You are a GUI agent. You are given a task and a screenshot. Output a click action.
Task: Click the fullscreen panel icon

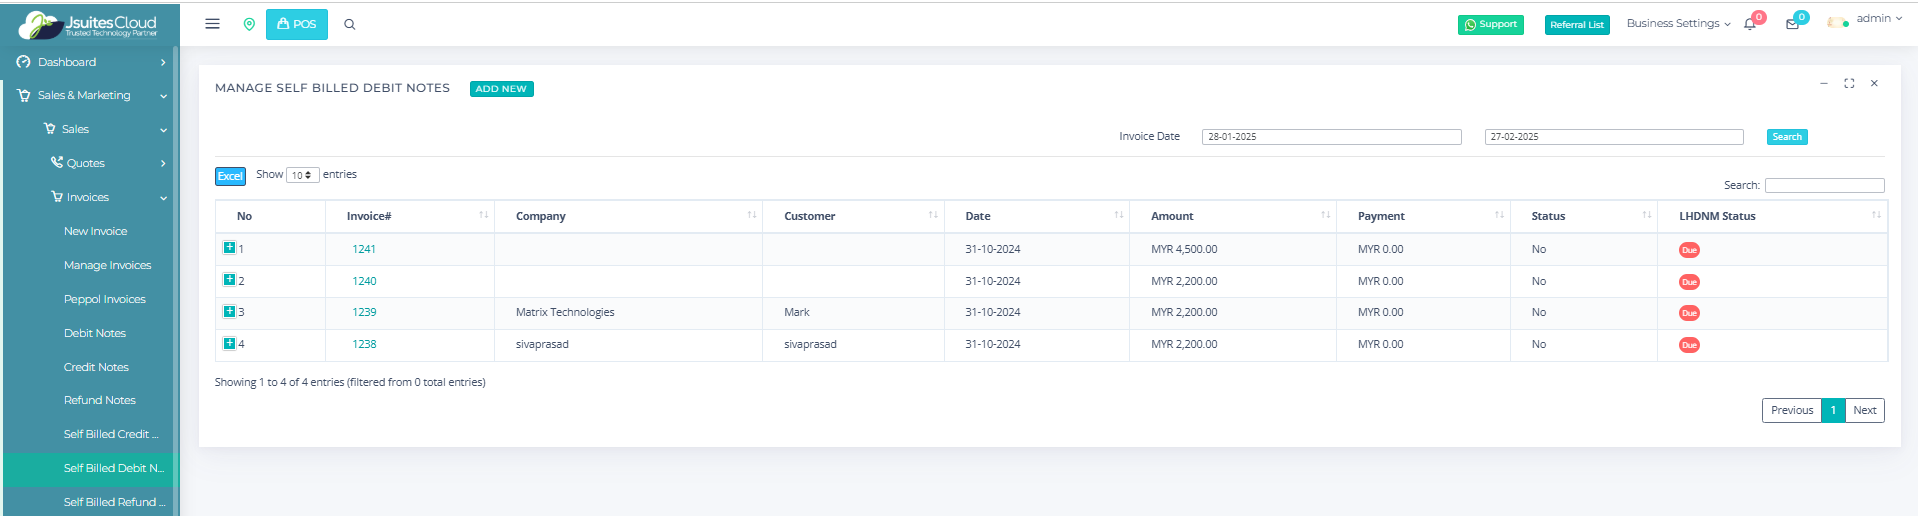[1849, 84]
